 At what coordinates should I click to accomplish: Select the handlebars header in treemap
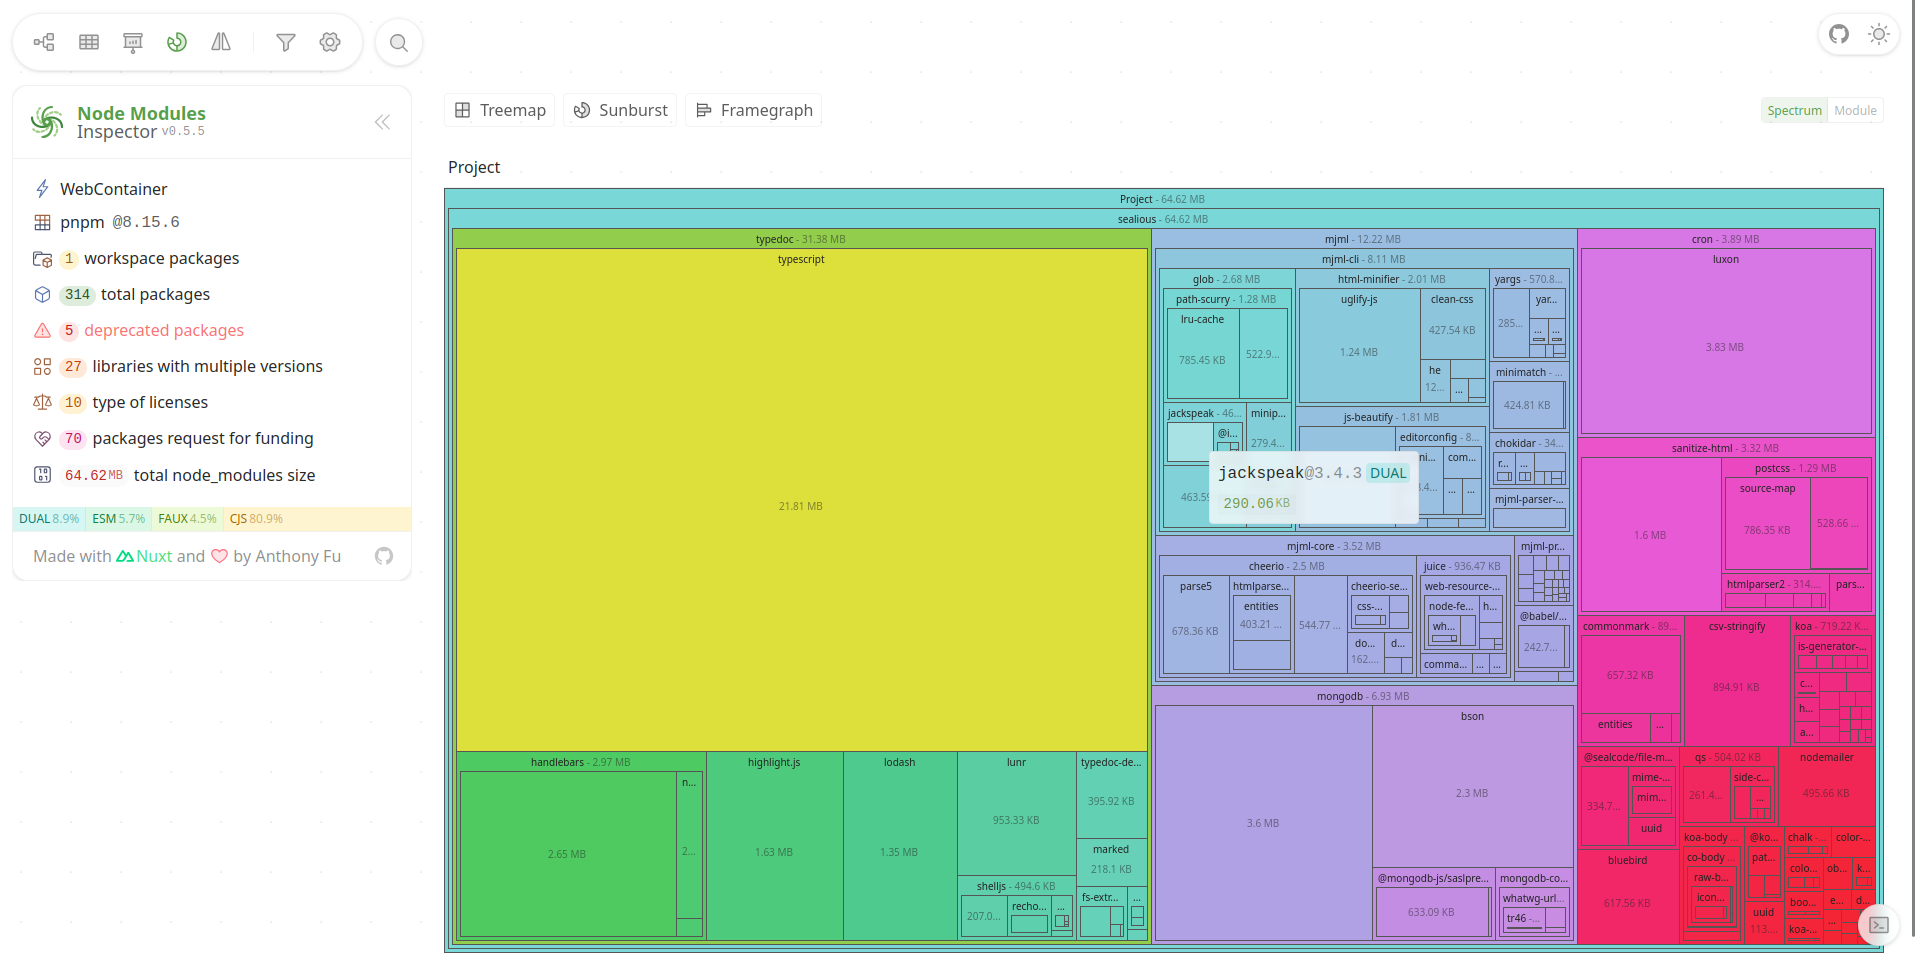[x=581, y=762]
